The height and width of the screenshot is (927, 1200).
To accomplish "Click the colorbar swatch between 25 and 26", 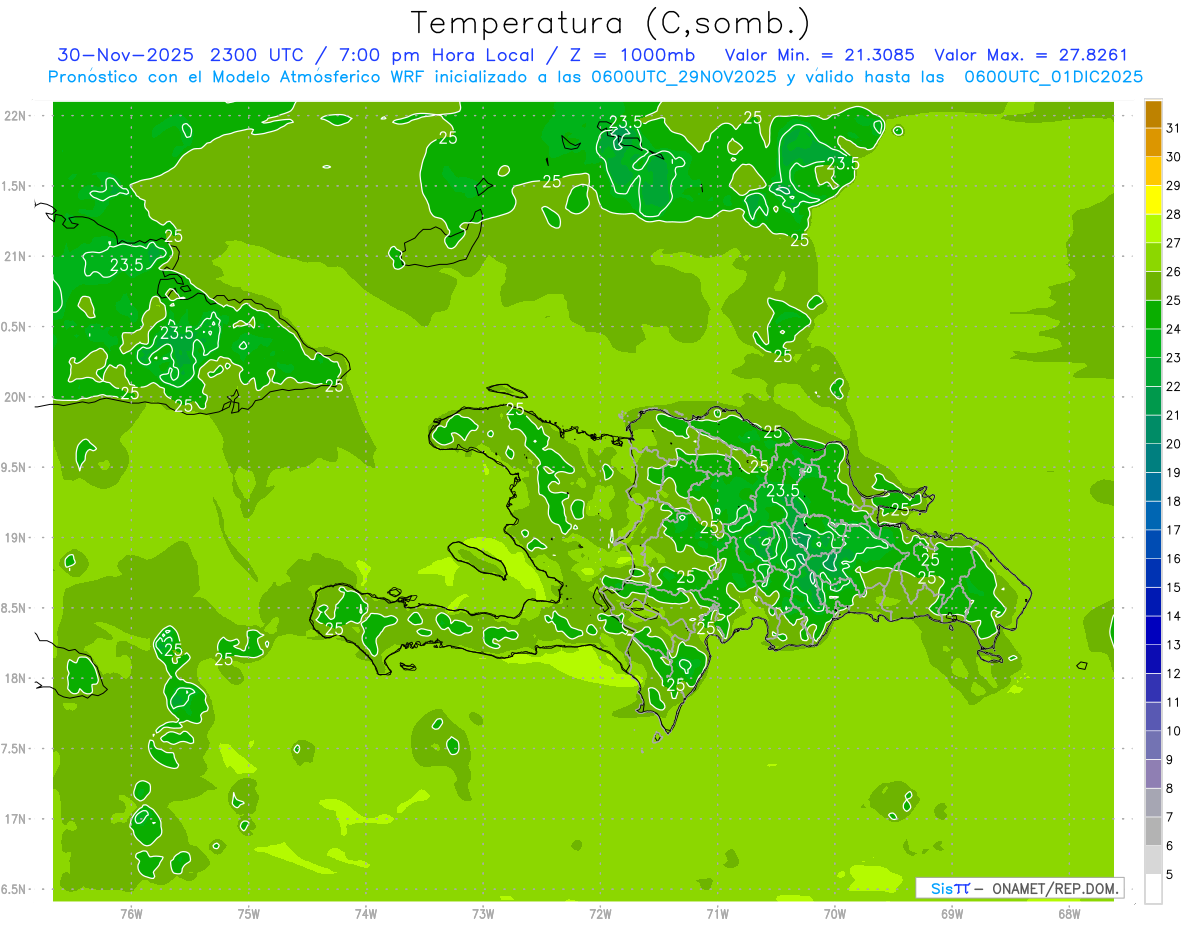I will point(1153,287).
